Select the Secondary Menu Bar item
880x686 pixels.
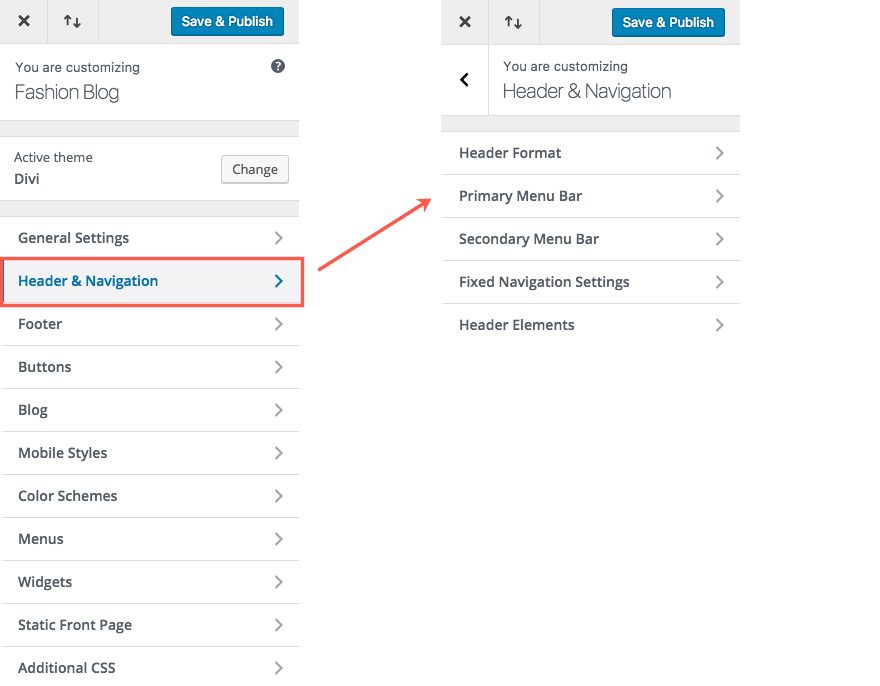tap(591, 239)
